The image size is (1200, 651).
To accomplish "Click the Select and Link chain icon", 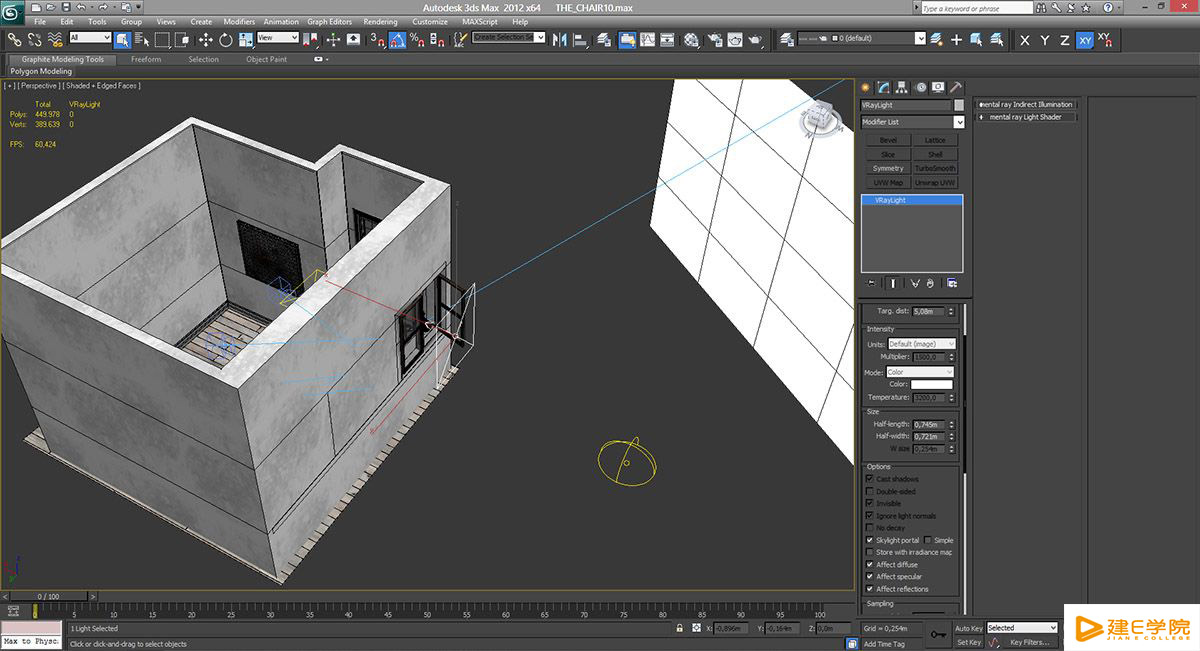I will click(x=14, y=40).
